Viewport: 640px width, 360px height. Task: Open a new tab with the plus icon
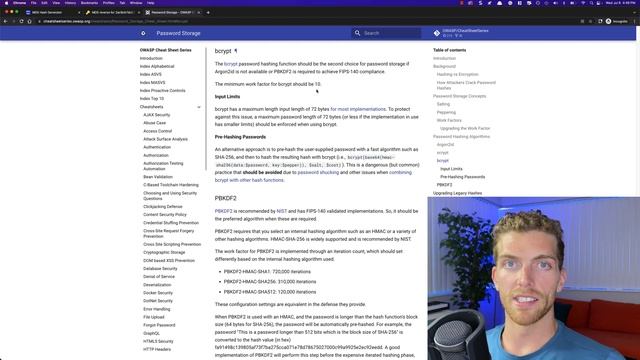click(x=208, y=13)
